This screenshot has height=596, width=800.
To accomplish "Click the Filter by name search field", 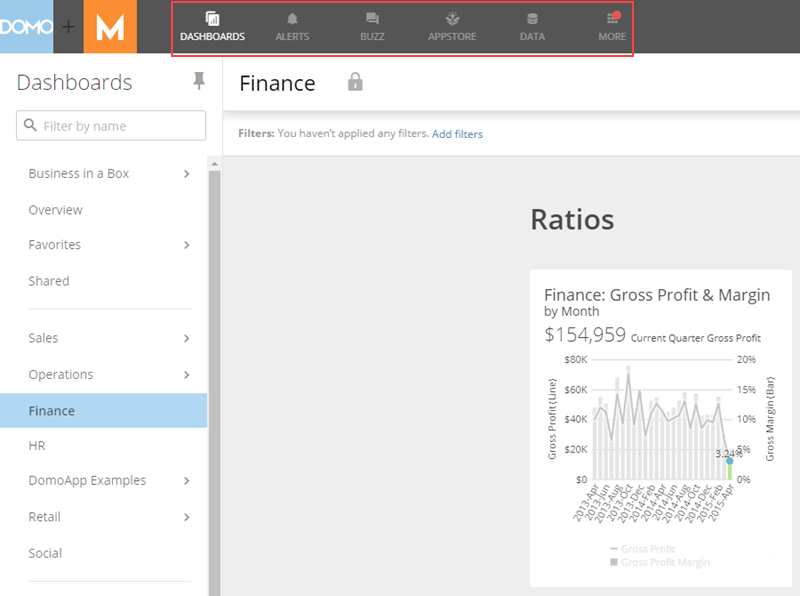I will coord(111,126).
